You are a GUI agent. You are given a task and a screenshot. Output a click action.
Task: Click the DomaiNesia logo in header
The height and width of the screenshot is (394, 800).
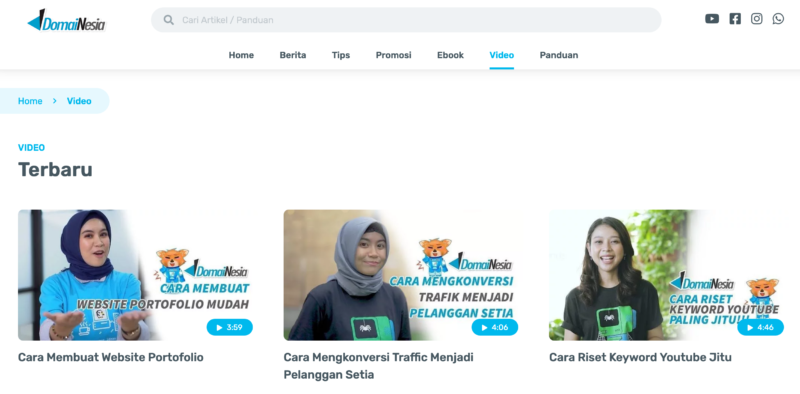[x=66, y=21]
